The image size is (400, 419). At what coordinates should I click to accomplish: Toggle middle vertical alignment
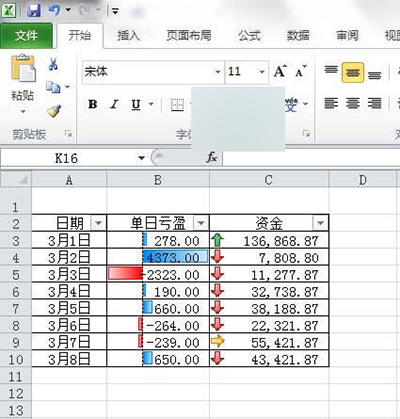coord(353,72)
